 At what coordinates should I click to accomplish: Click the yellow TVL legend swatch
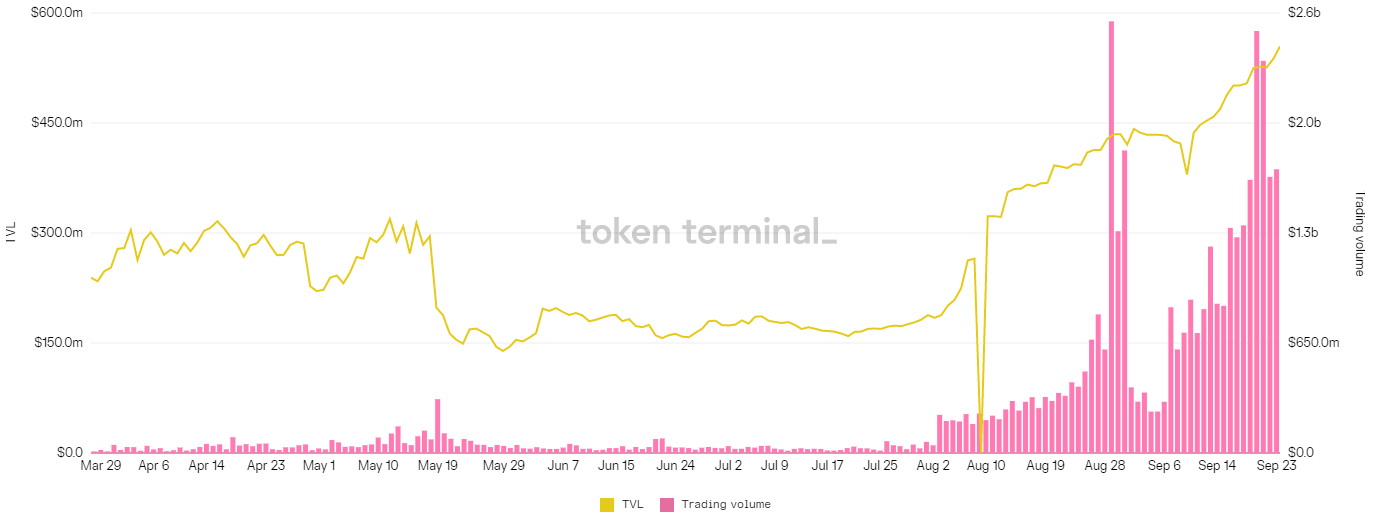(x=607, y=505)
